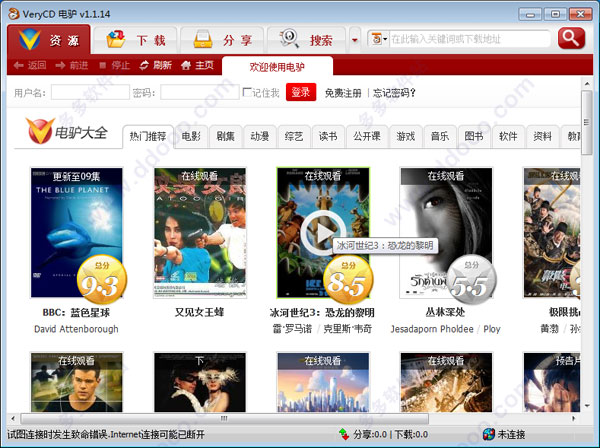
Task: Select the 音乐 category tab
Action: [x=440, y=136]
